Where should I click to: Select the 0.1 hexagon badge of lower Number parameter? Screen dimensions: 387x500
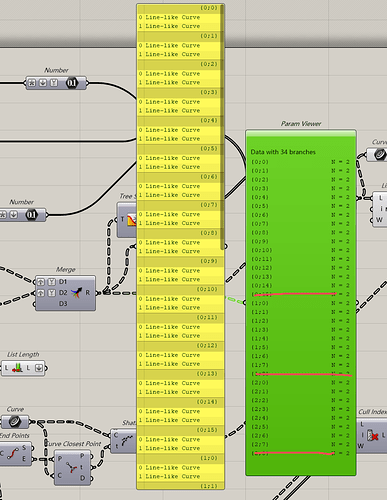coord(31,215)
